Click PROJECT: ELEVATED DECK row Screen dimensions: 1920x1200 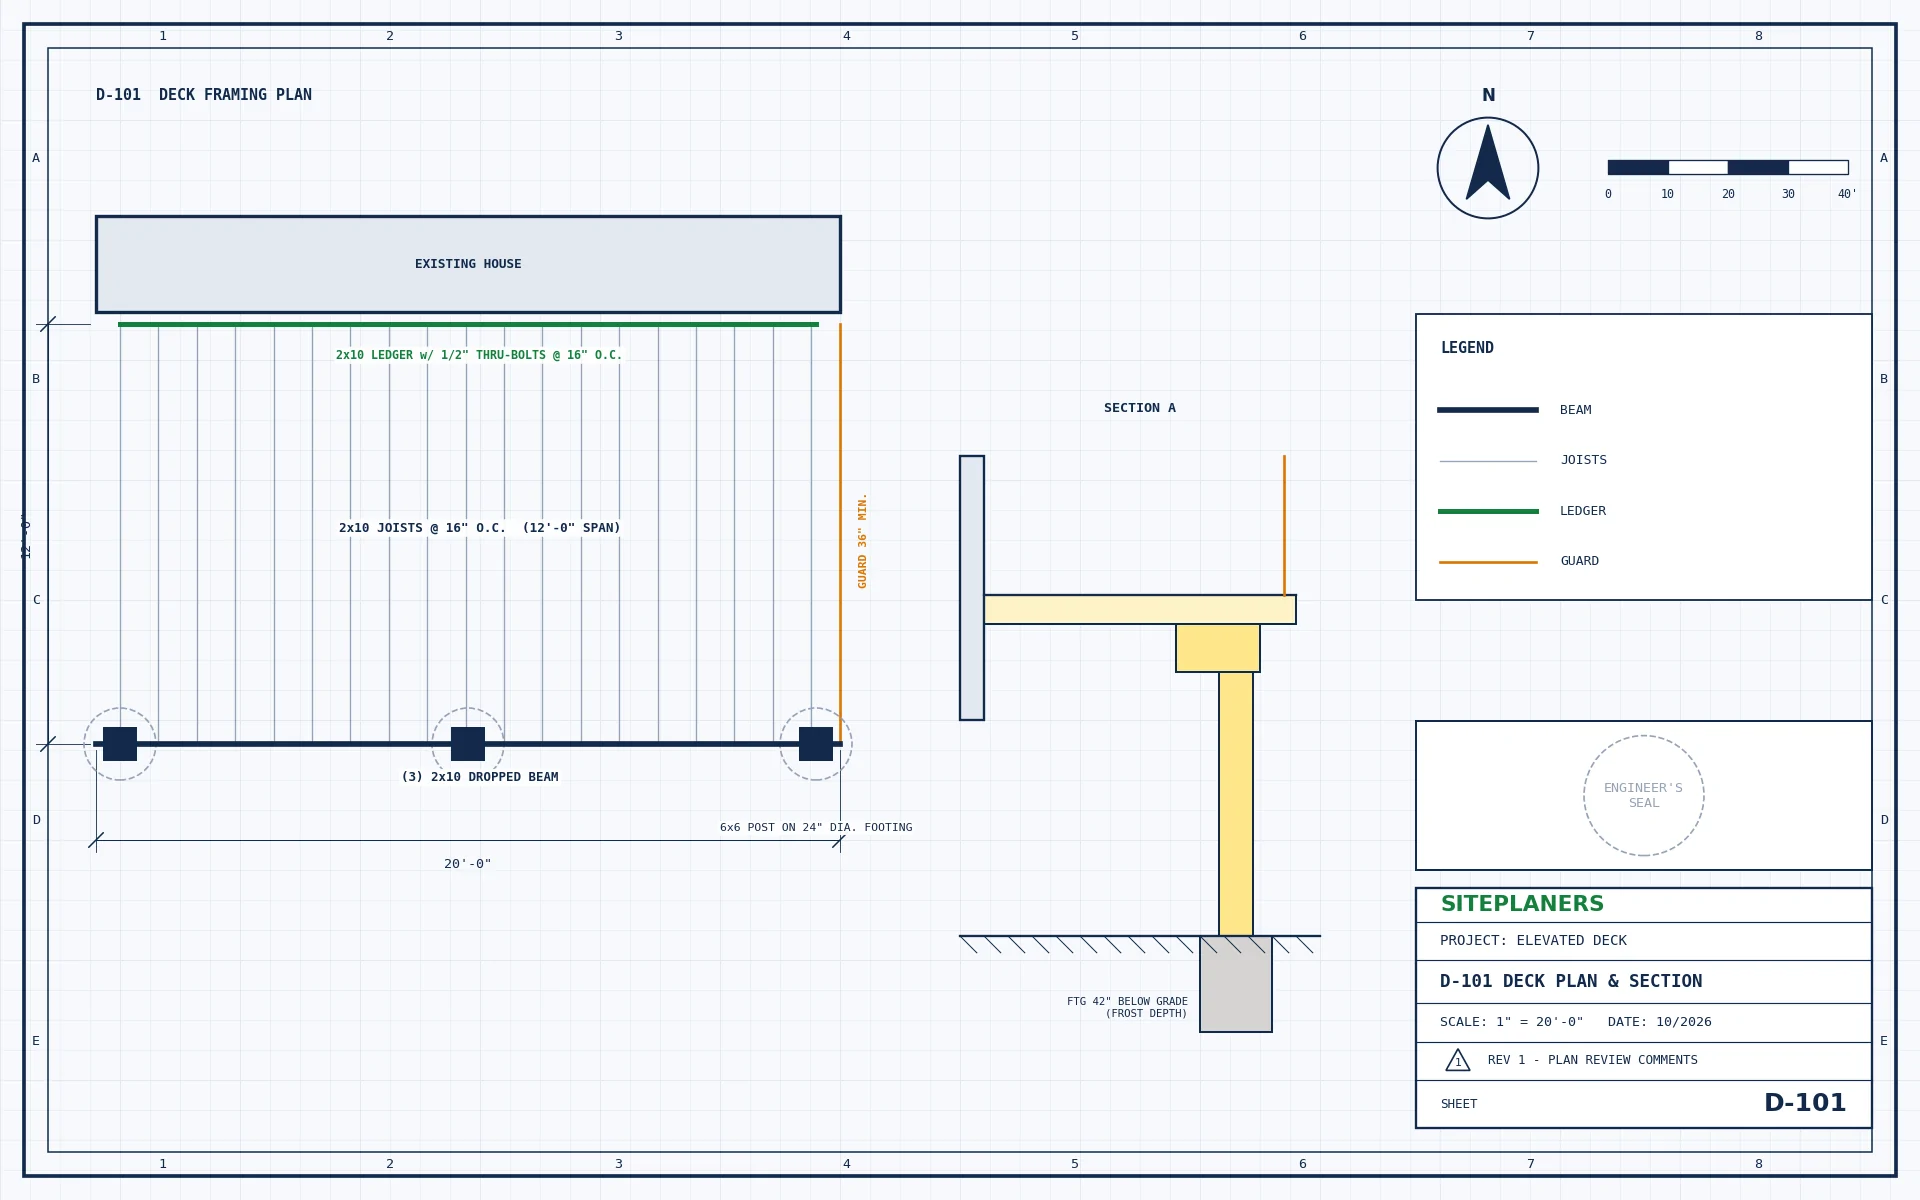click(x=1644, y=941)
